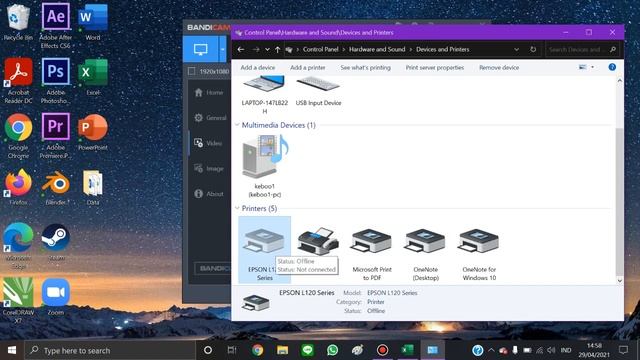Collapse the Printers group

click(237, 208)
